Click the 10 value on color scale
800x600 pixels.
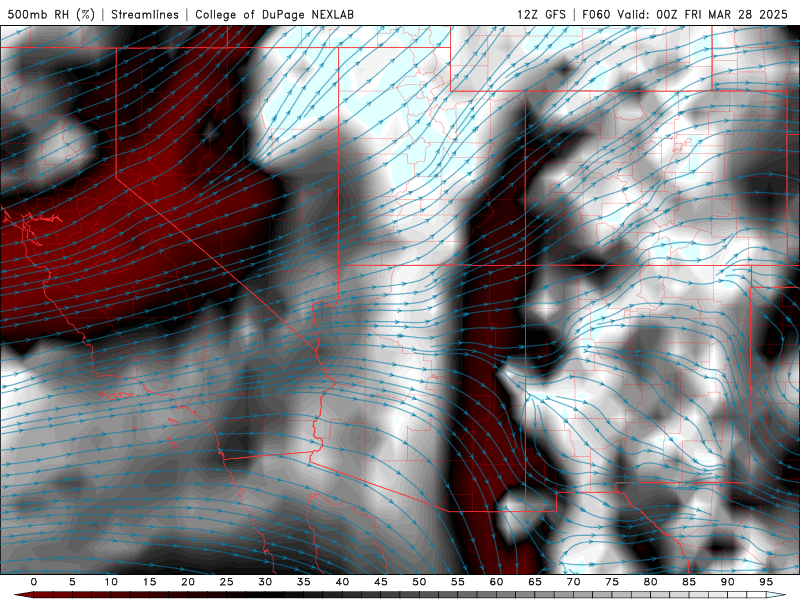point(111,582)
